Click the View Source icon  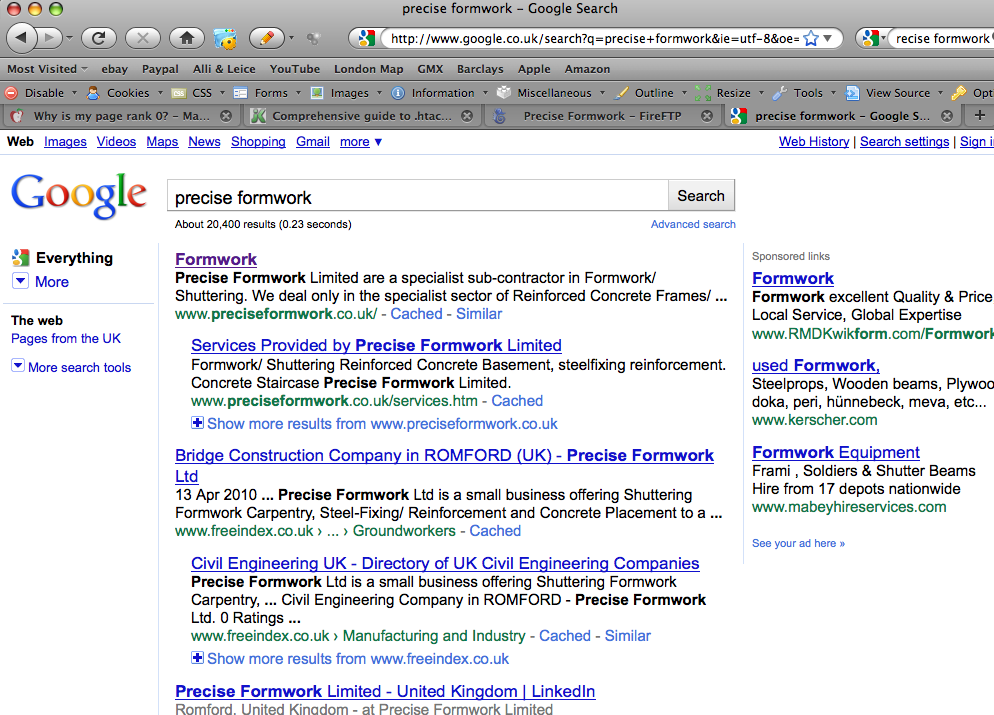point(853,93)
